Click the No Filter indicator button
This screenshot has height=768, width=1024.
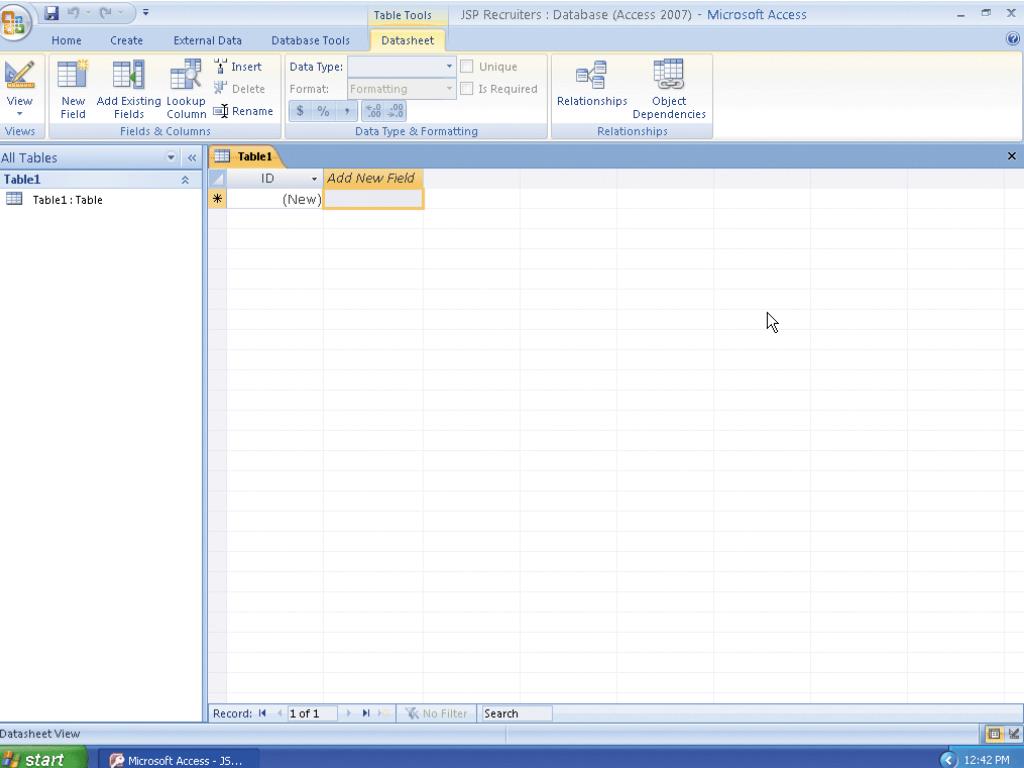click(x=436, y=714)
